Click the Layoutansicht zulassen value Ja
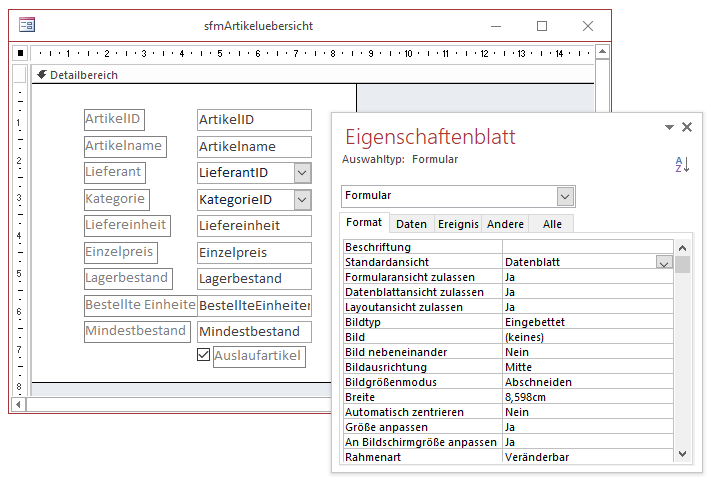The height and width of the screenshot is (481, 711). [x=587, y=307]
